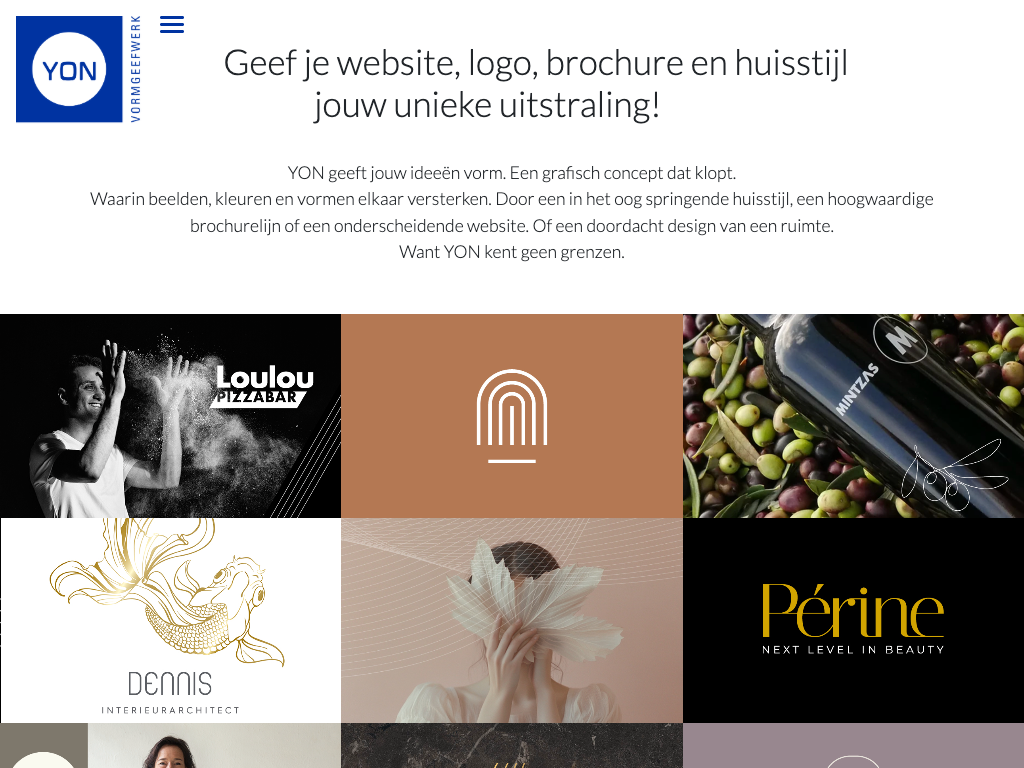Click the white arch symbol icon
The image size is (1024, 768).
point(512,416)
